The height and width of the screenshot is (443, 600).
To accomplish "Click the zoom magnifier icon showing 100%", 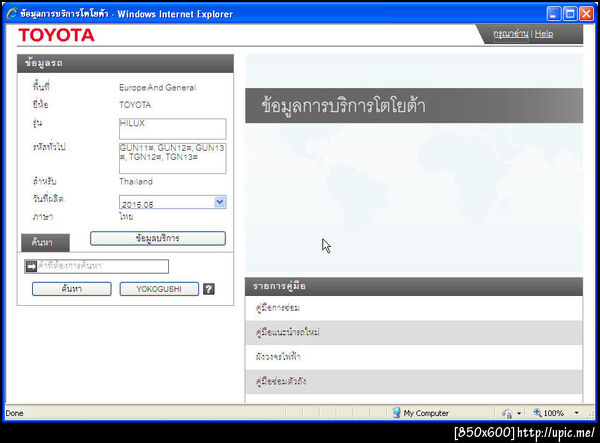I will pos(537,412).
